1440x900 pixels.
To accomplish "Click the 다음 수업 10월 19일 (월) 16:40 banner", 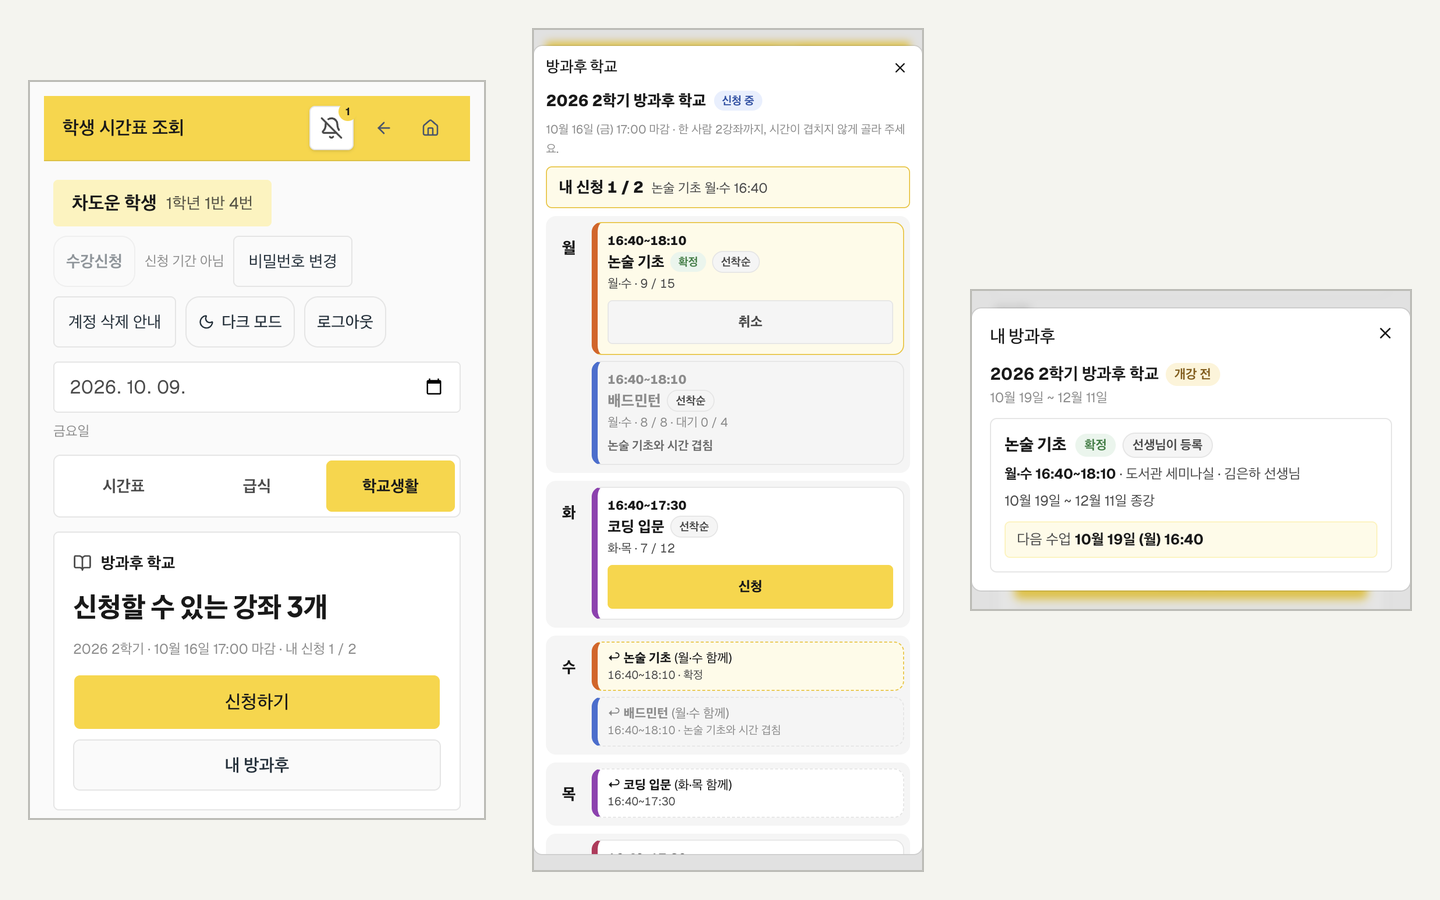I will coord(1191,539).
